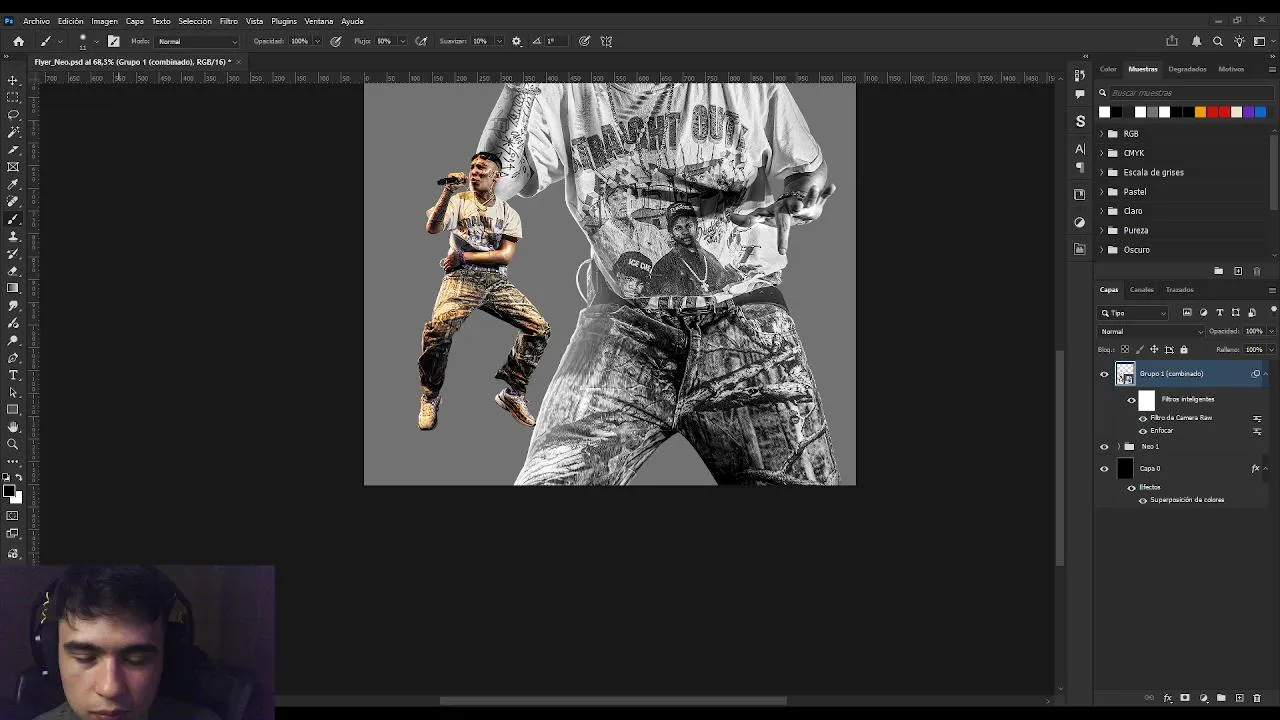The height and width of the screenshot is (720, 1280).
Task: Delete layer with trash icon
Action: coord(1257,698)
